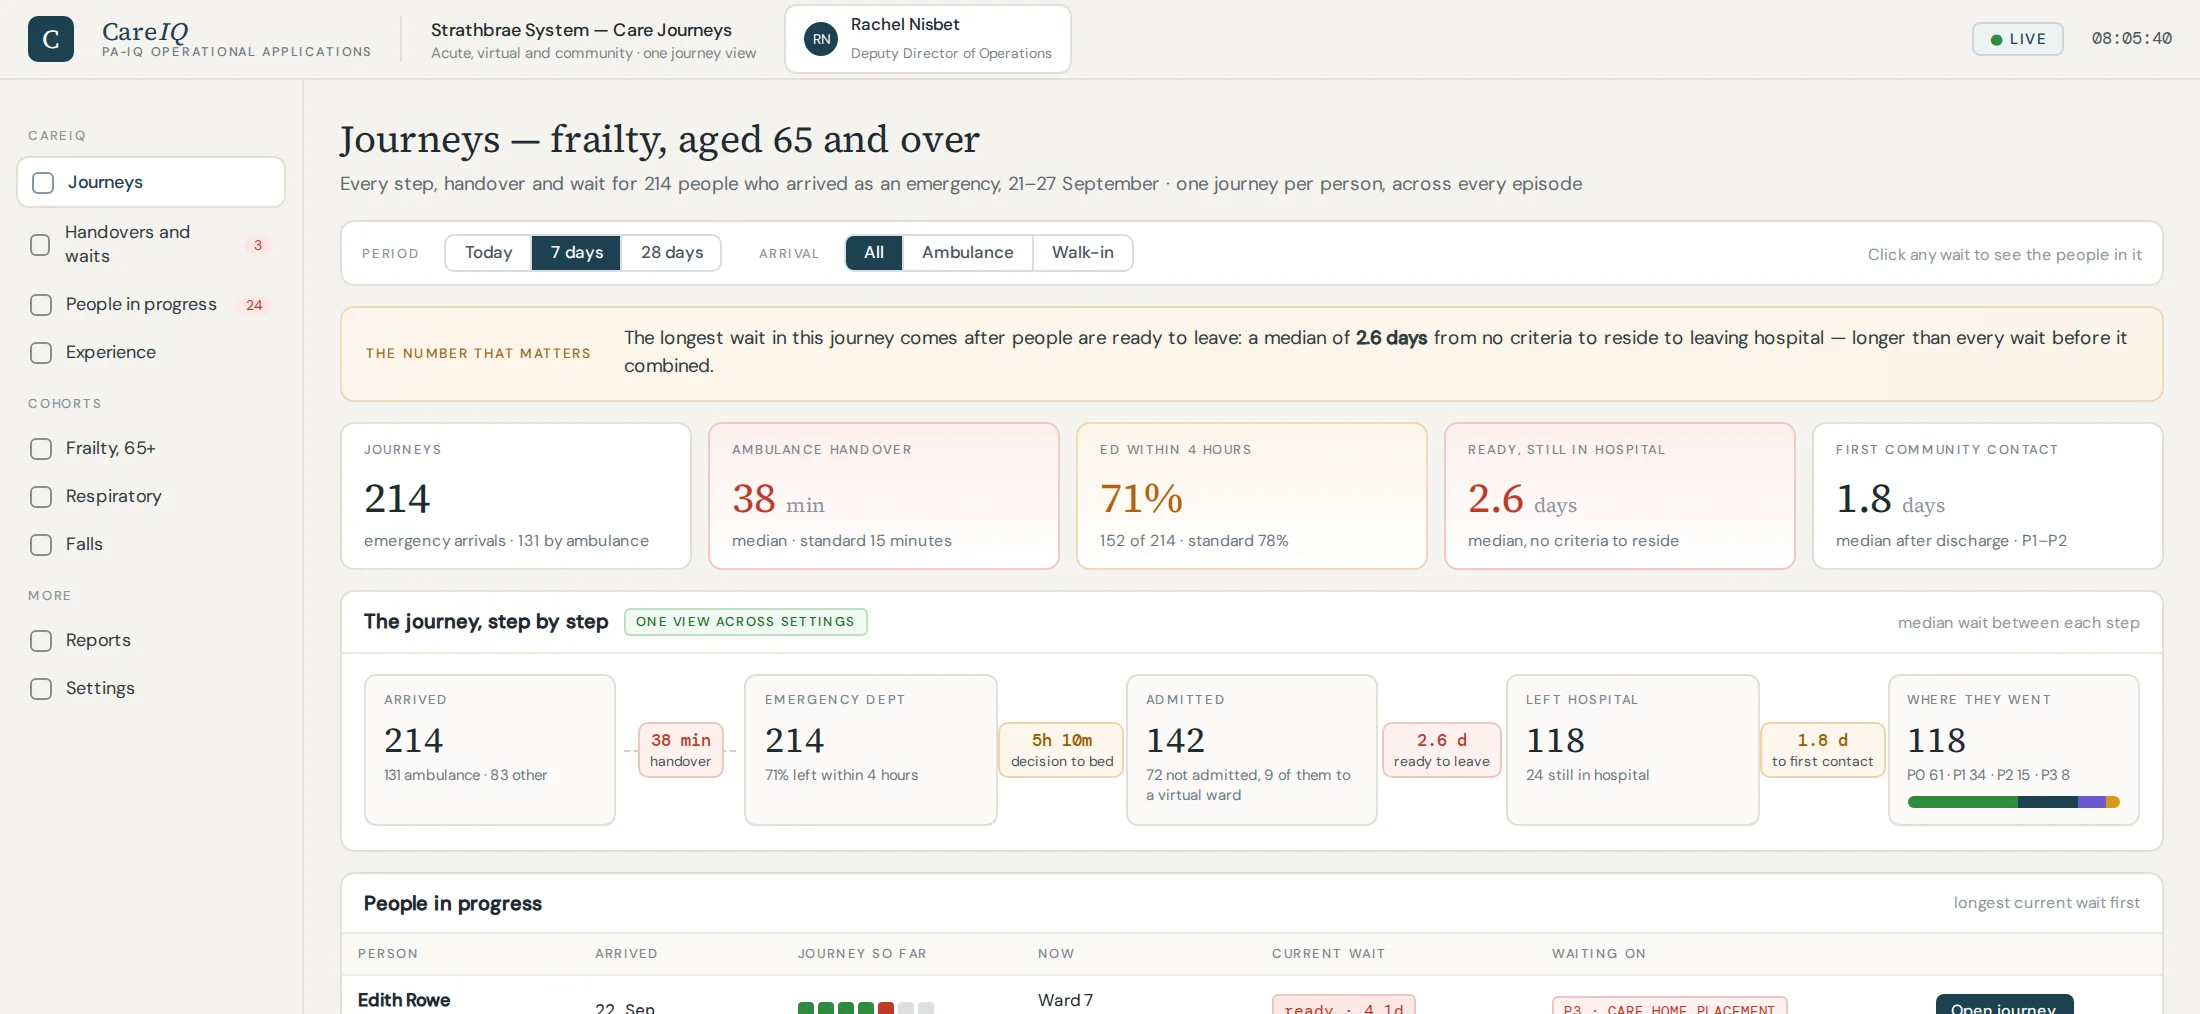This screenshot has width=2200, height=1014.
Task: Click the CareIQ logo icon
Action: tap(51, 39)
